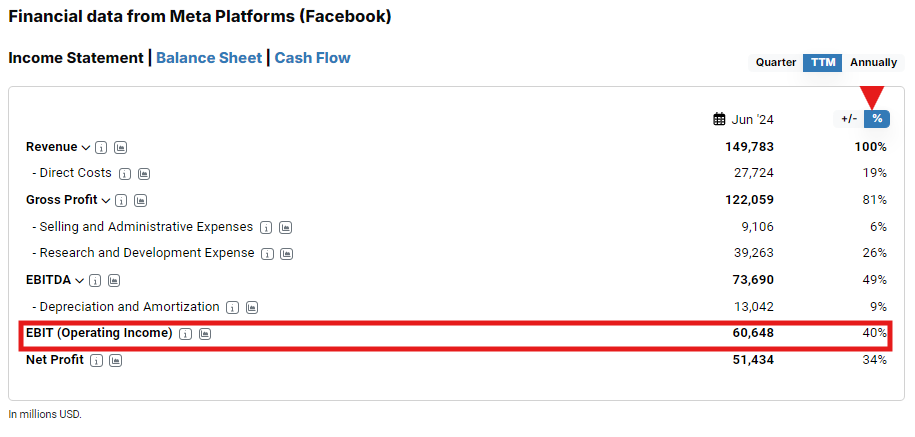Select the TTM period button
Image resolution: width=915 pixels, height=437 pixels.
[823, 62]
